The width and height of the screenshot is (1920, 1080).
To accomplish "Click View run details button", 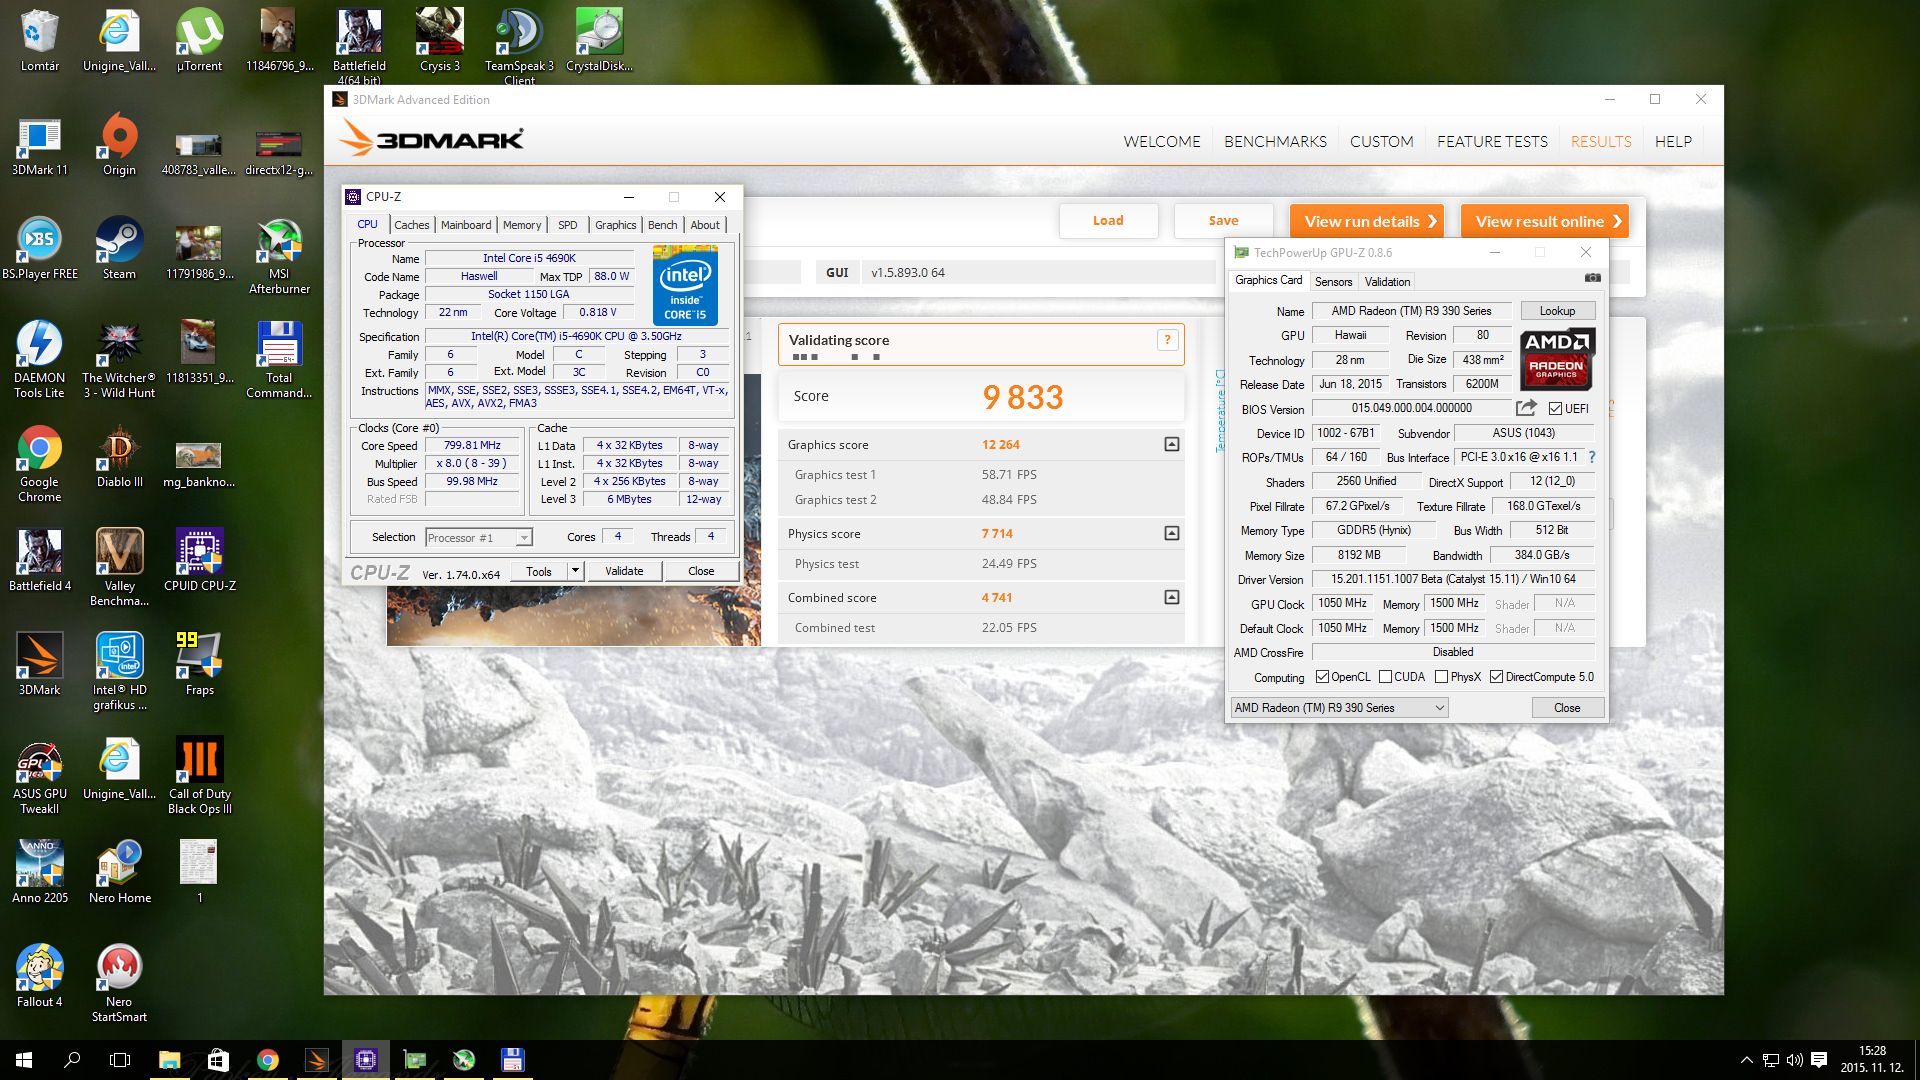I will [x=1366, y=221].
